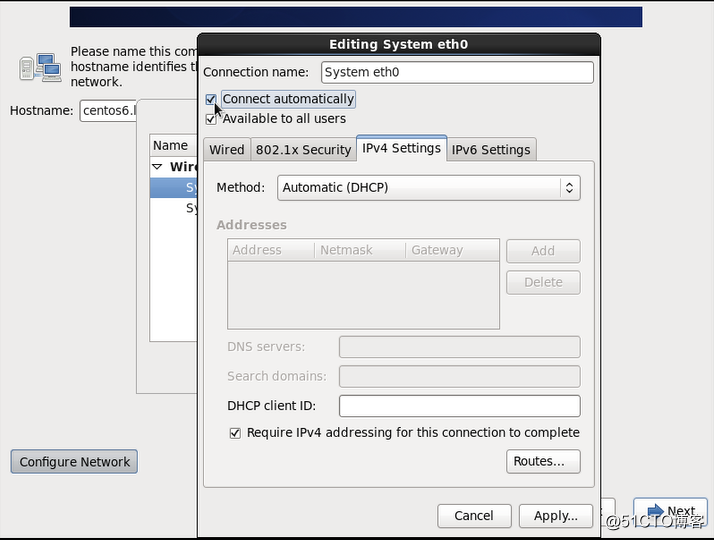Uncheck Connect automatically checkbox
Image resolution: width=714 pixels, height=540 pixels.
click(x=210, y=99)
